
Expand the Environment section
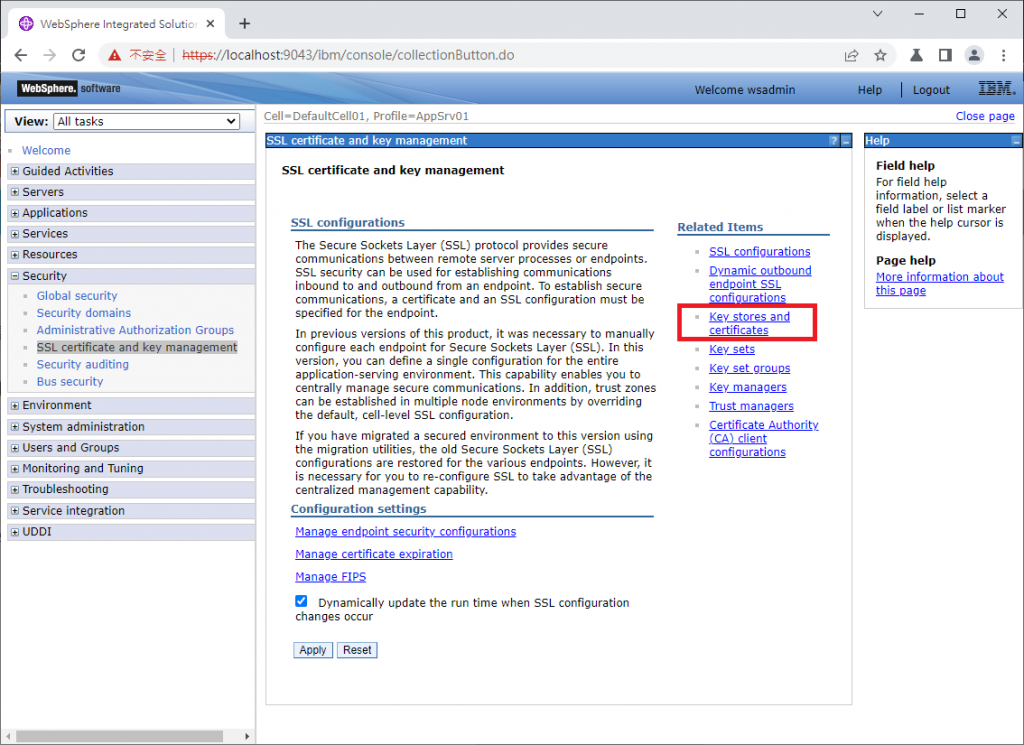(15, 405)
